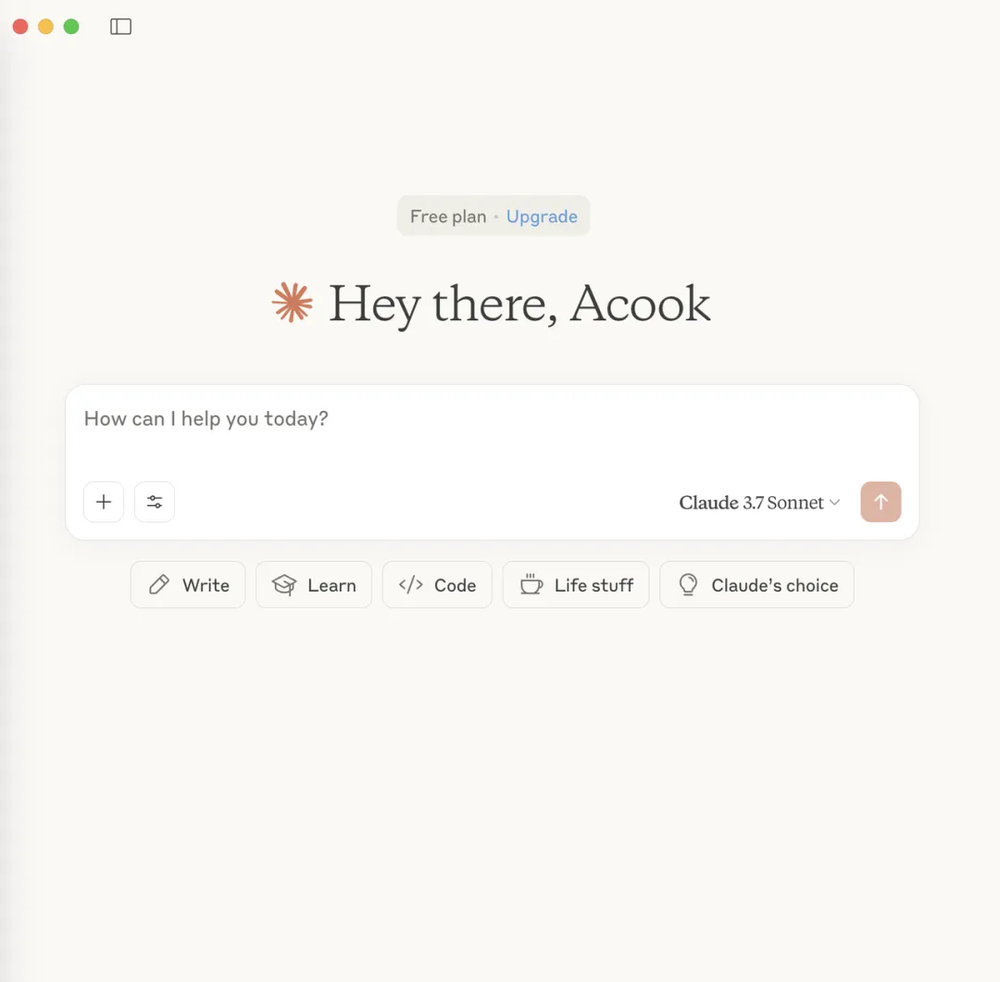Choose the Claude's choice suggestion
1000x982 pixels.
756,585
